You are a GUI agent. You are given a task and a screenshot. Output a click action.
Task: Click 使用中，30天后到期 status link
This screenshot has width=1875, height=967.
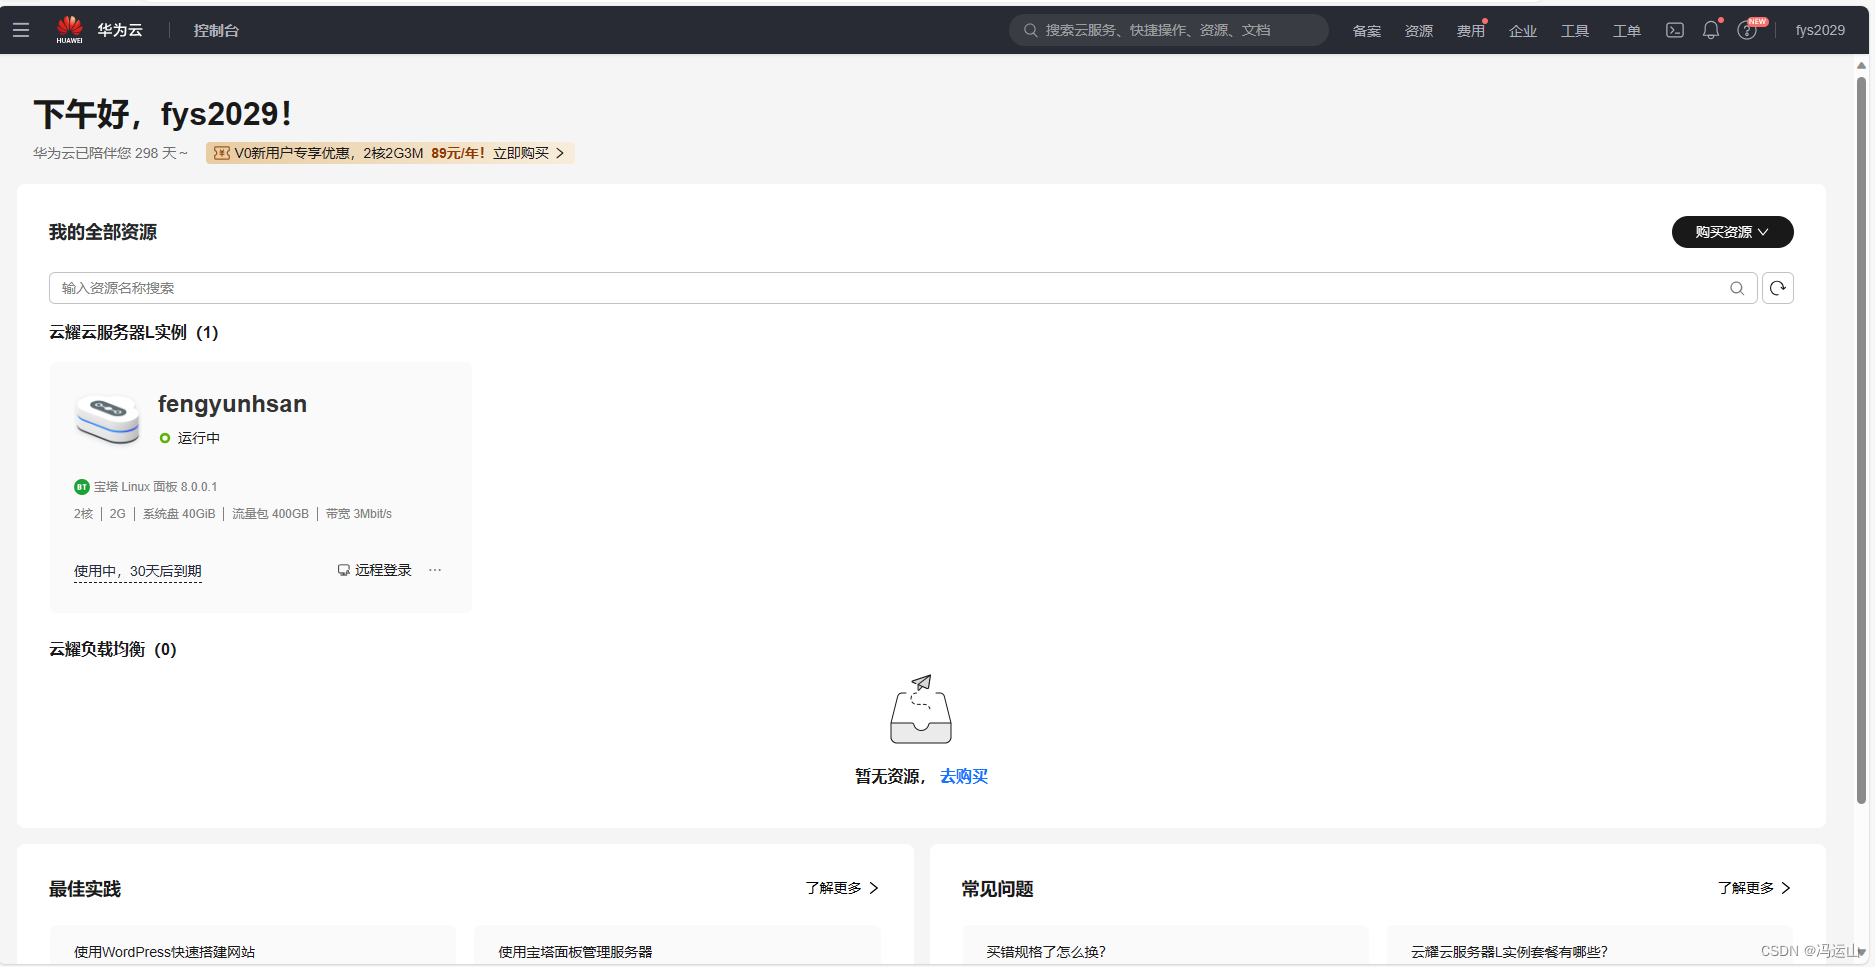point(138,571)
